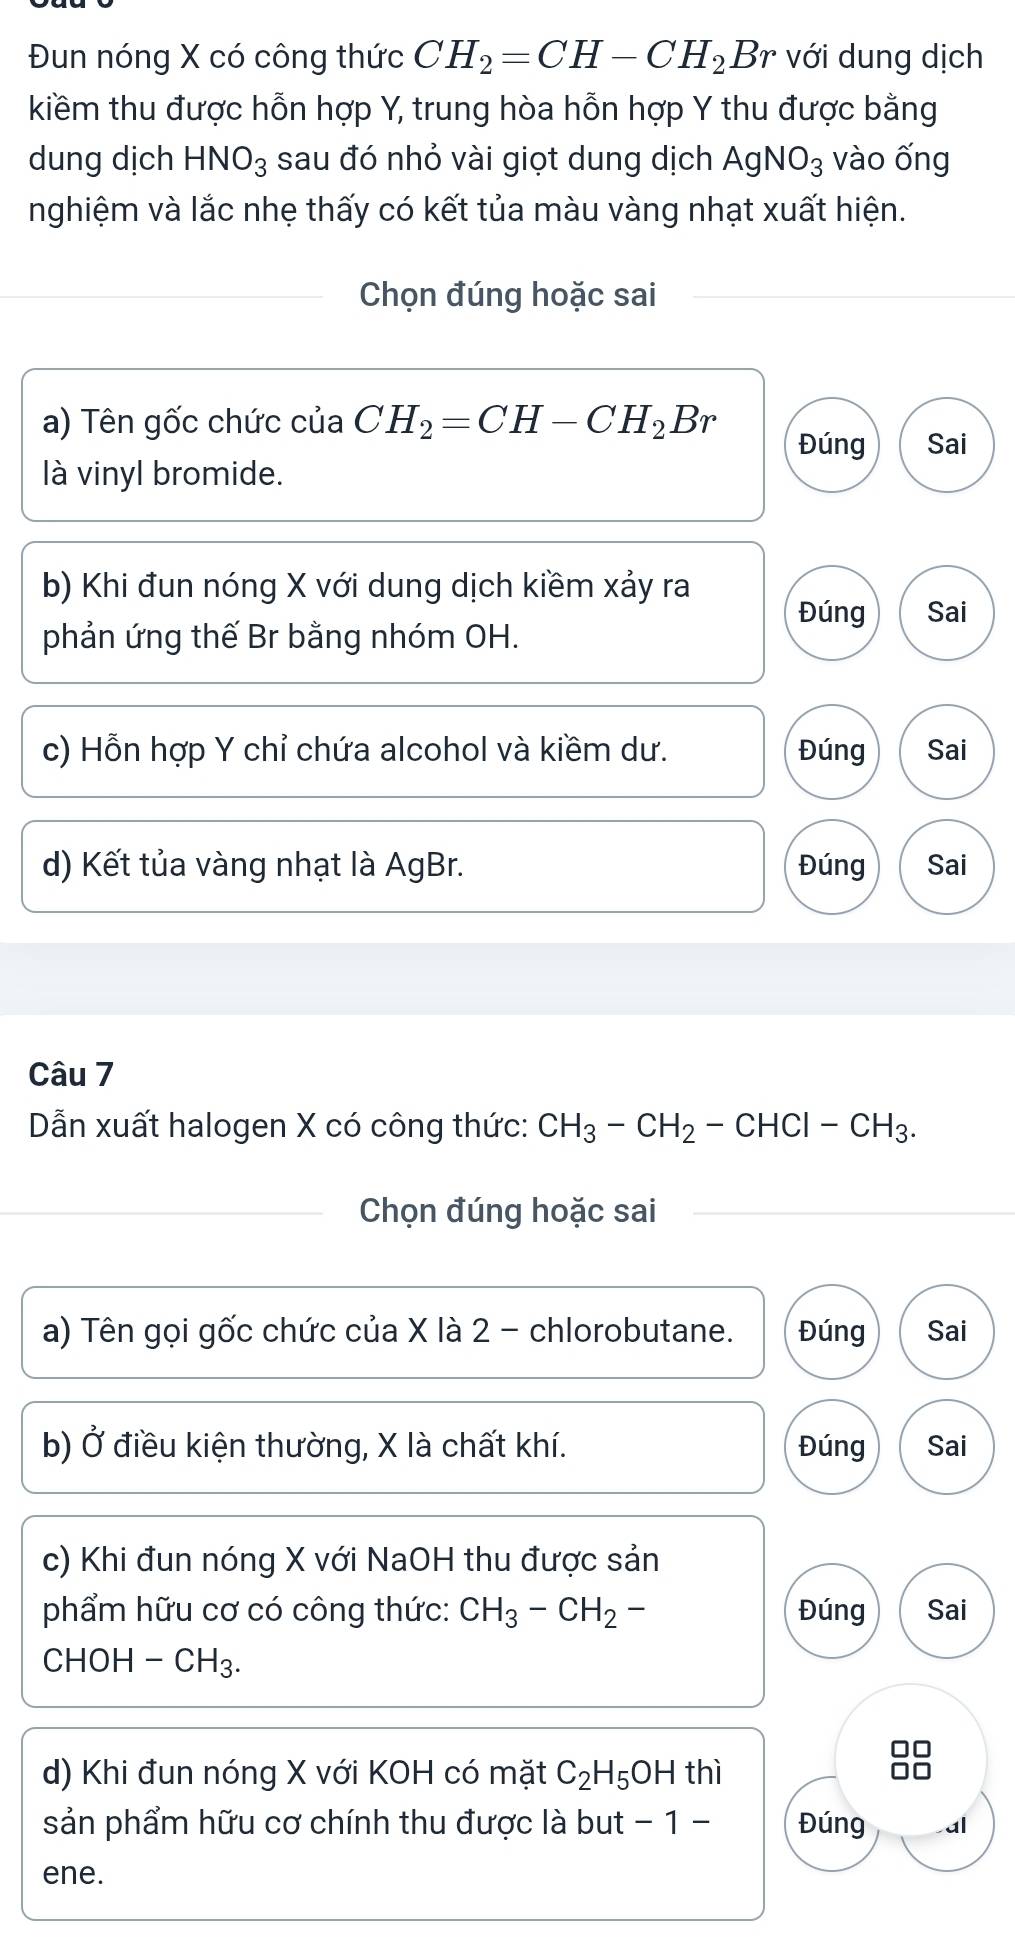Select Đúng for 'Hỗn hợp Y chỉ chứa alcohol'
Viewport: 1015px width, 1944px height.
tap(832, 751)
